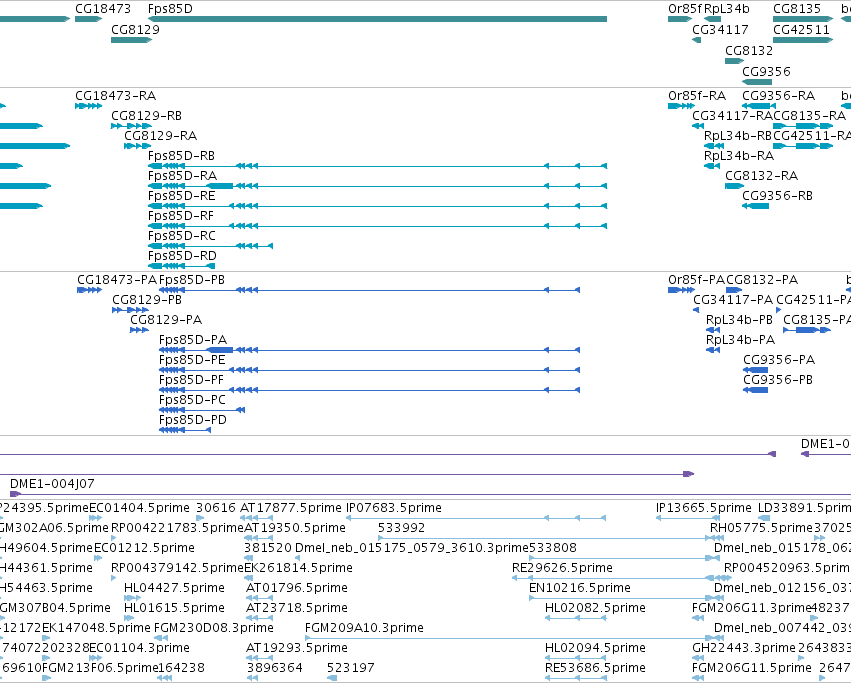Open the CG8129-RA transcript label
Screen dimensions: 851x683
[161, 136]
